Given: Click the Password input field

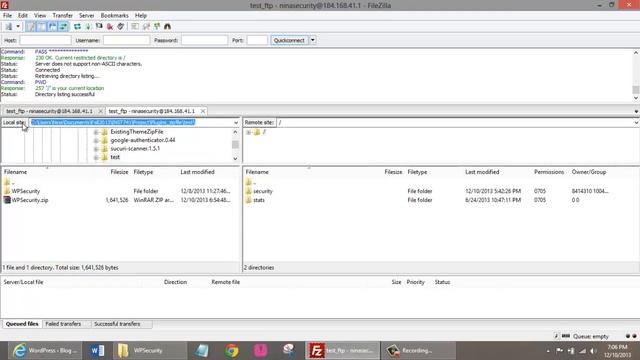Looking at the screenshot, I should point(204,40).
